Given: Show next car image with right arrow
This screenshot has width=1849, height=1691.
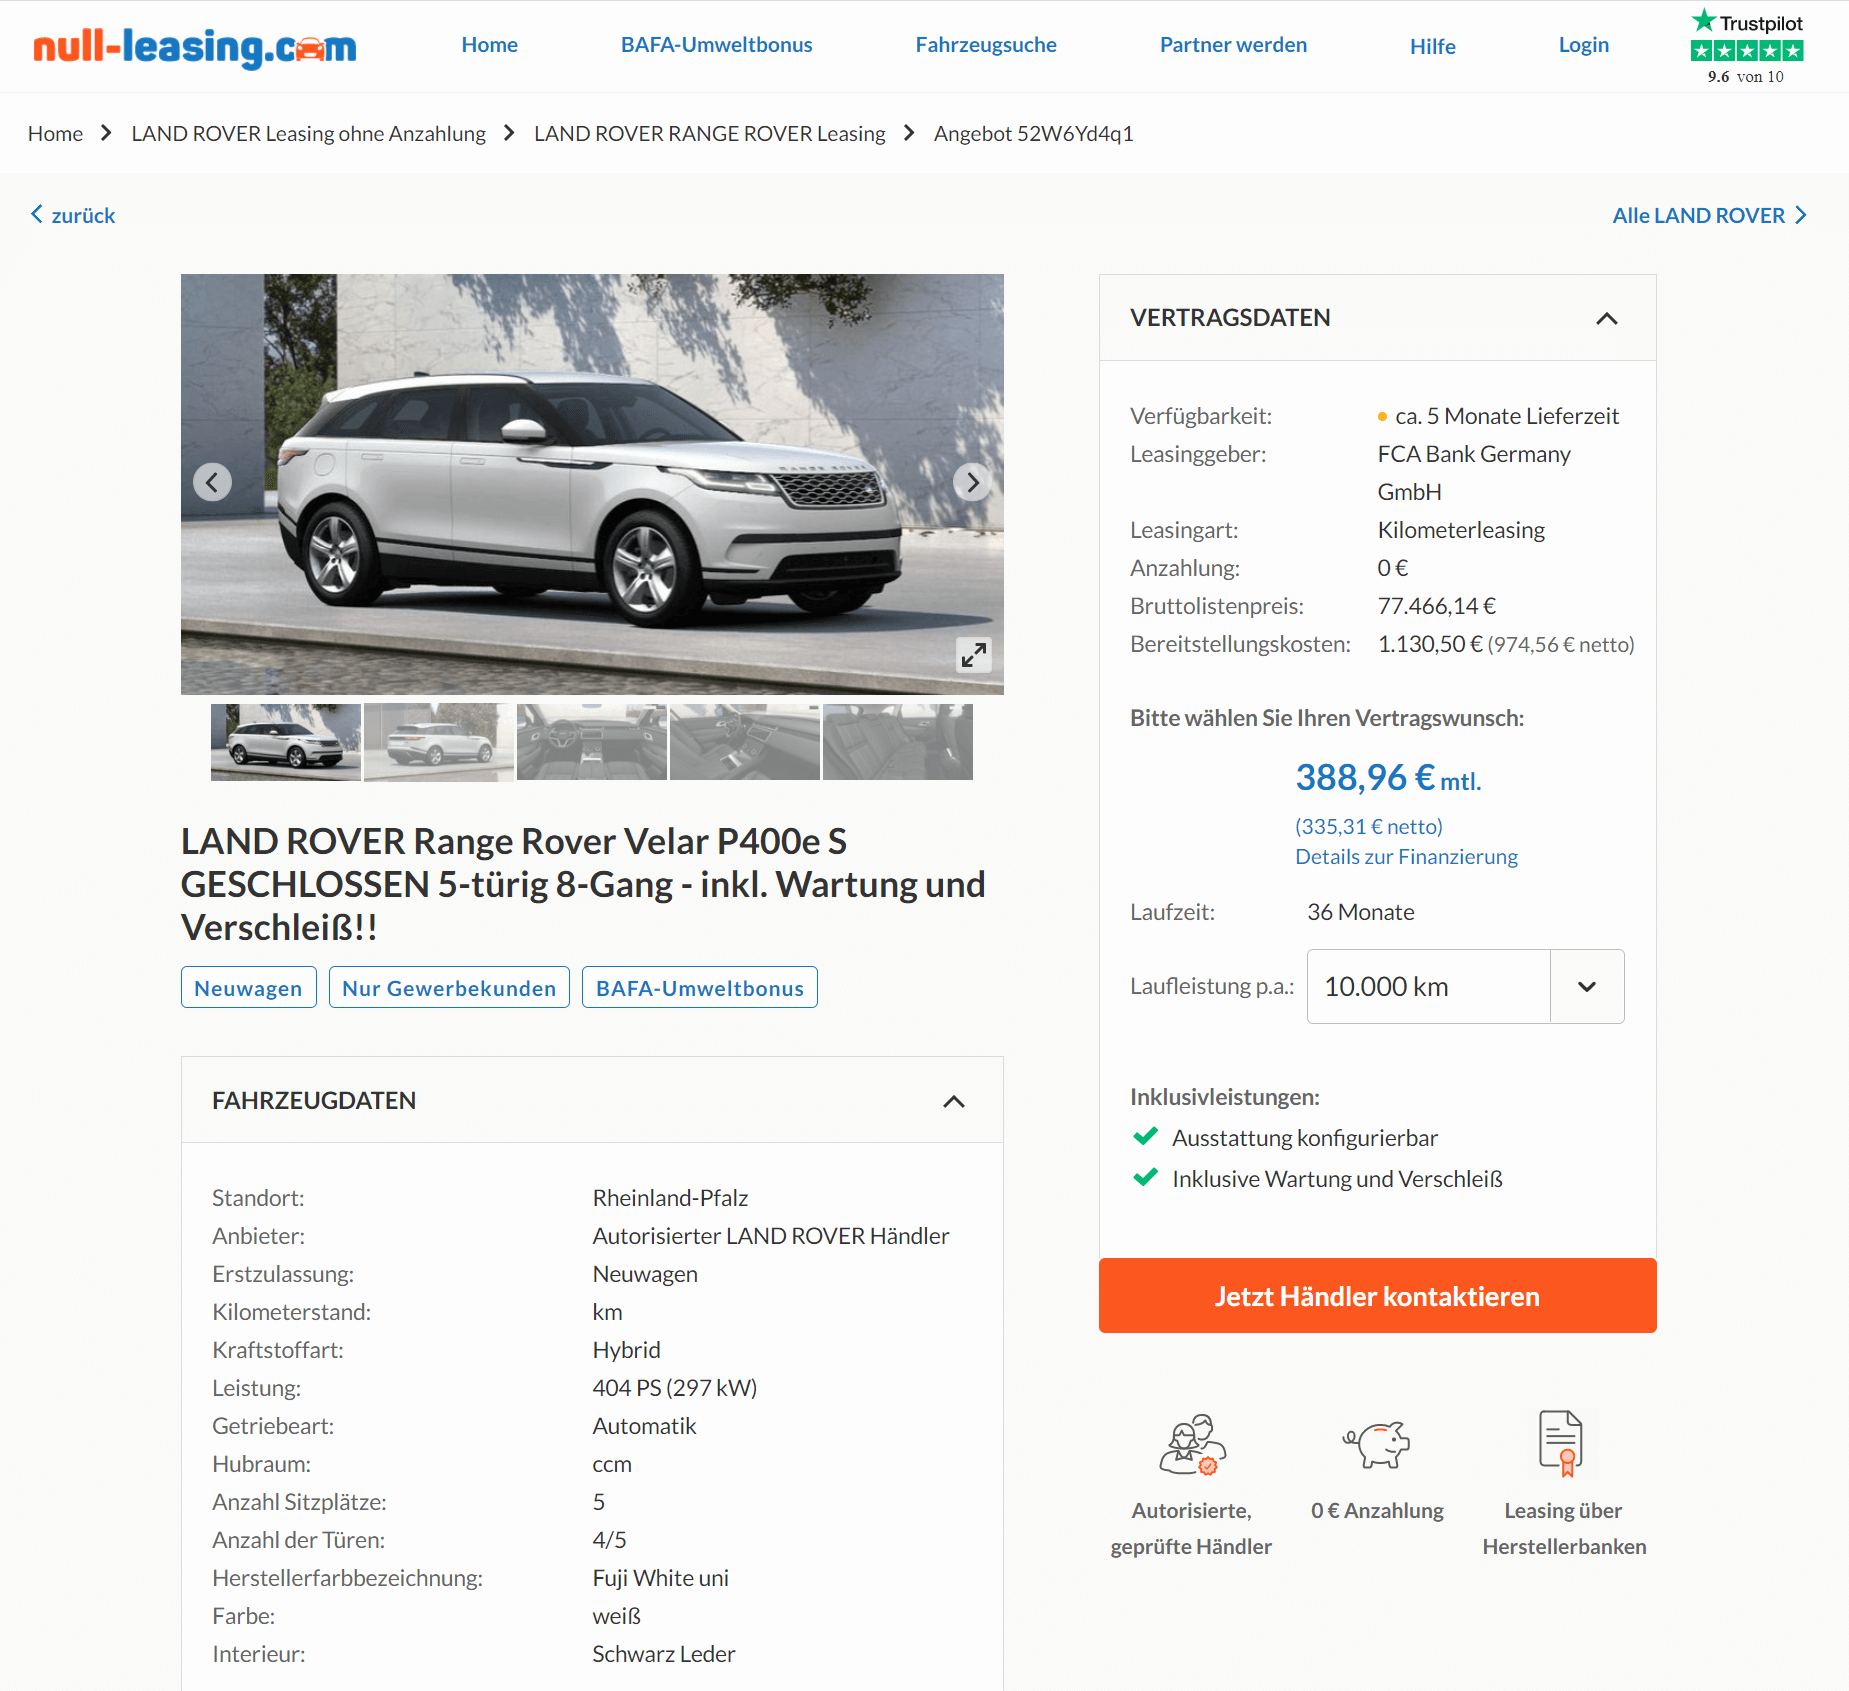Looking at the screenshot, I should coord(972,482).
